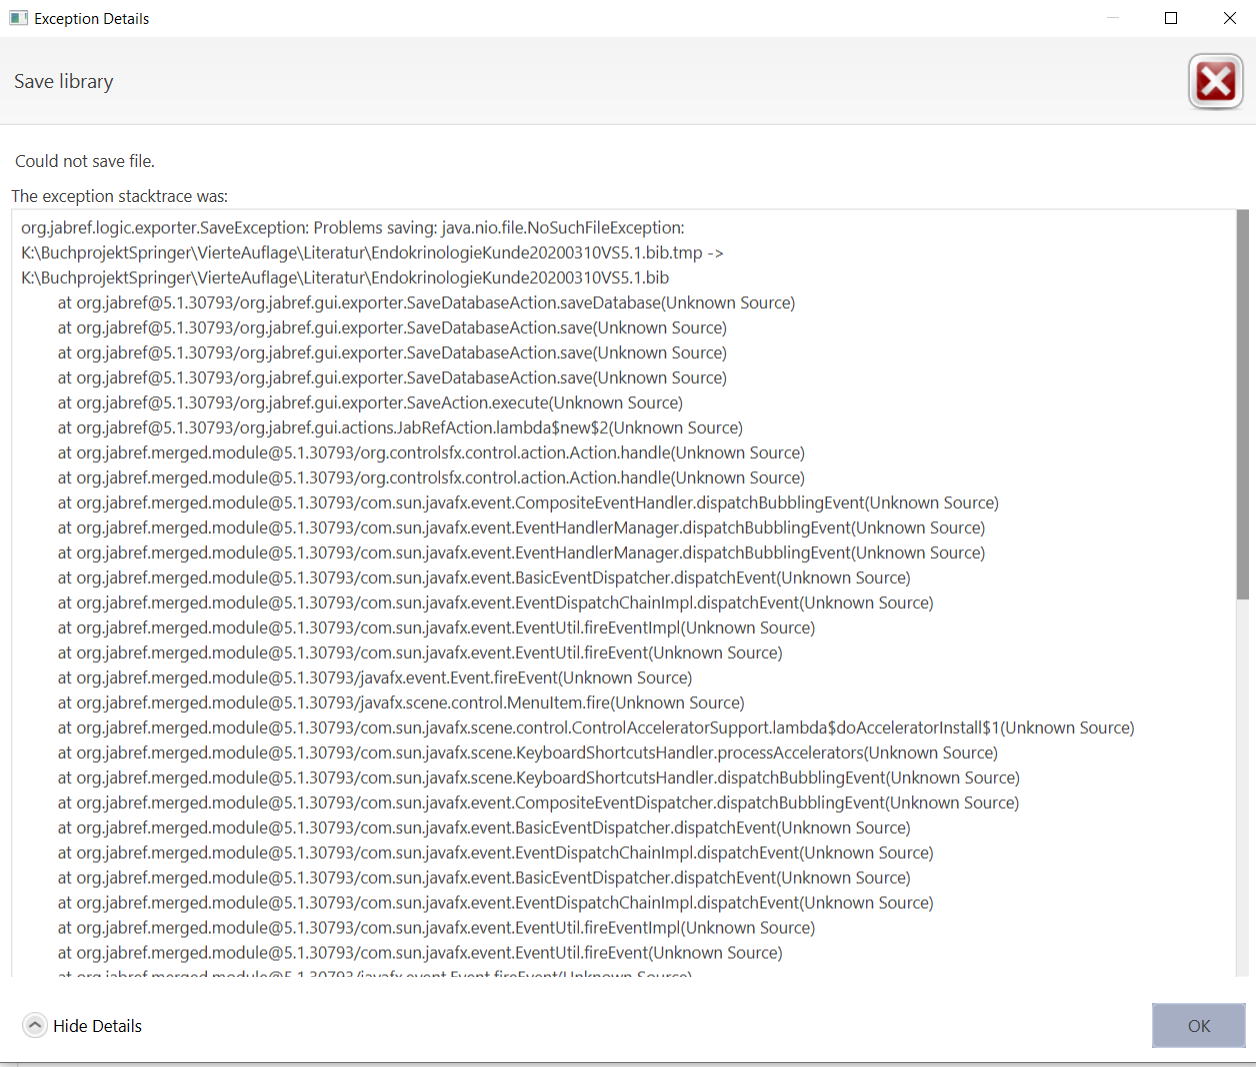Click the javafx.event.Event.fireEvent stack line
Viewport: 1256px width, 1067px height.
[375, 678]
